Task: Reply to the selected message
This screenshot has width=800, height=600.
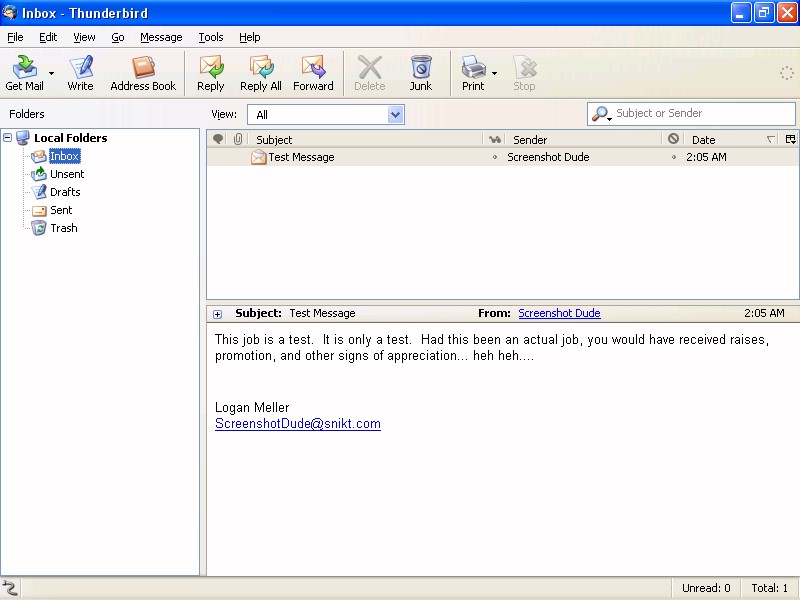Action: (211, 73)
